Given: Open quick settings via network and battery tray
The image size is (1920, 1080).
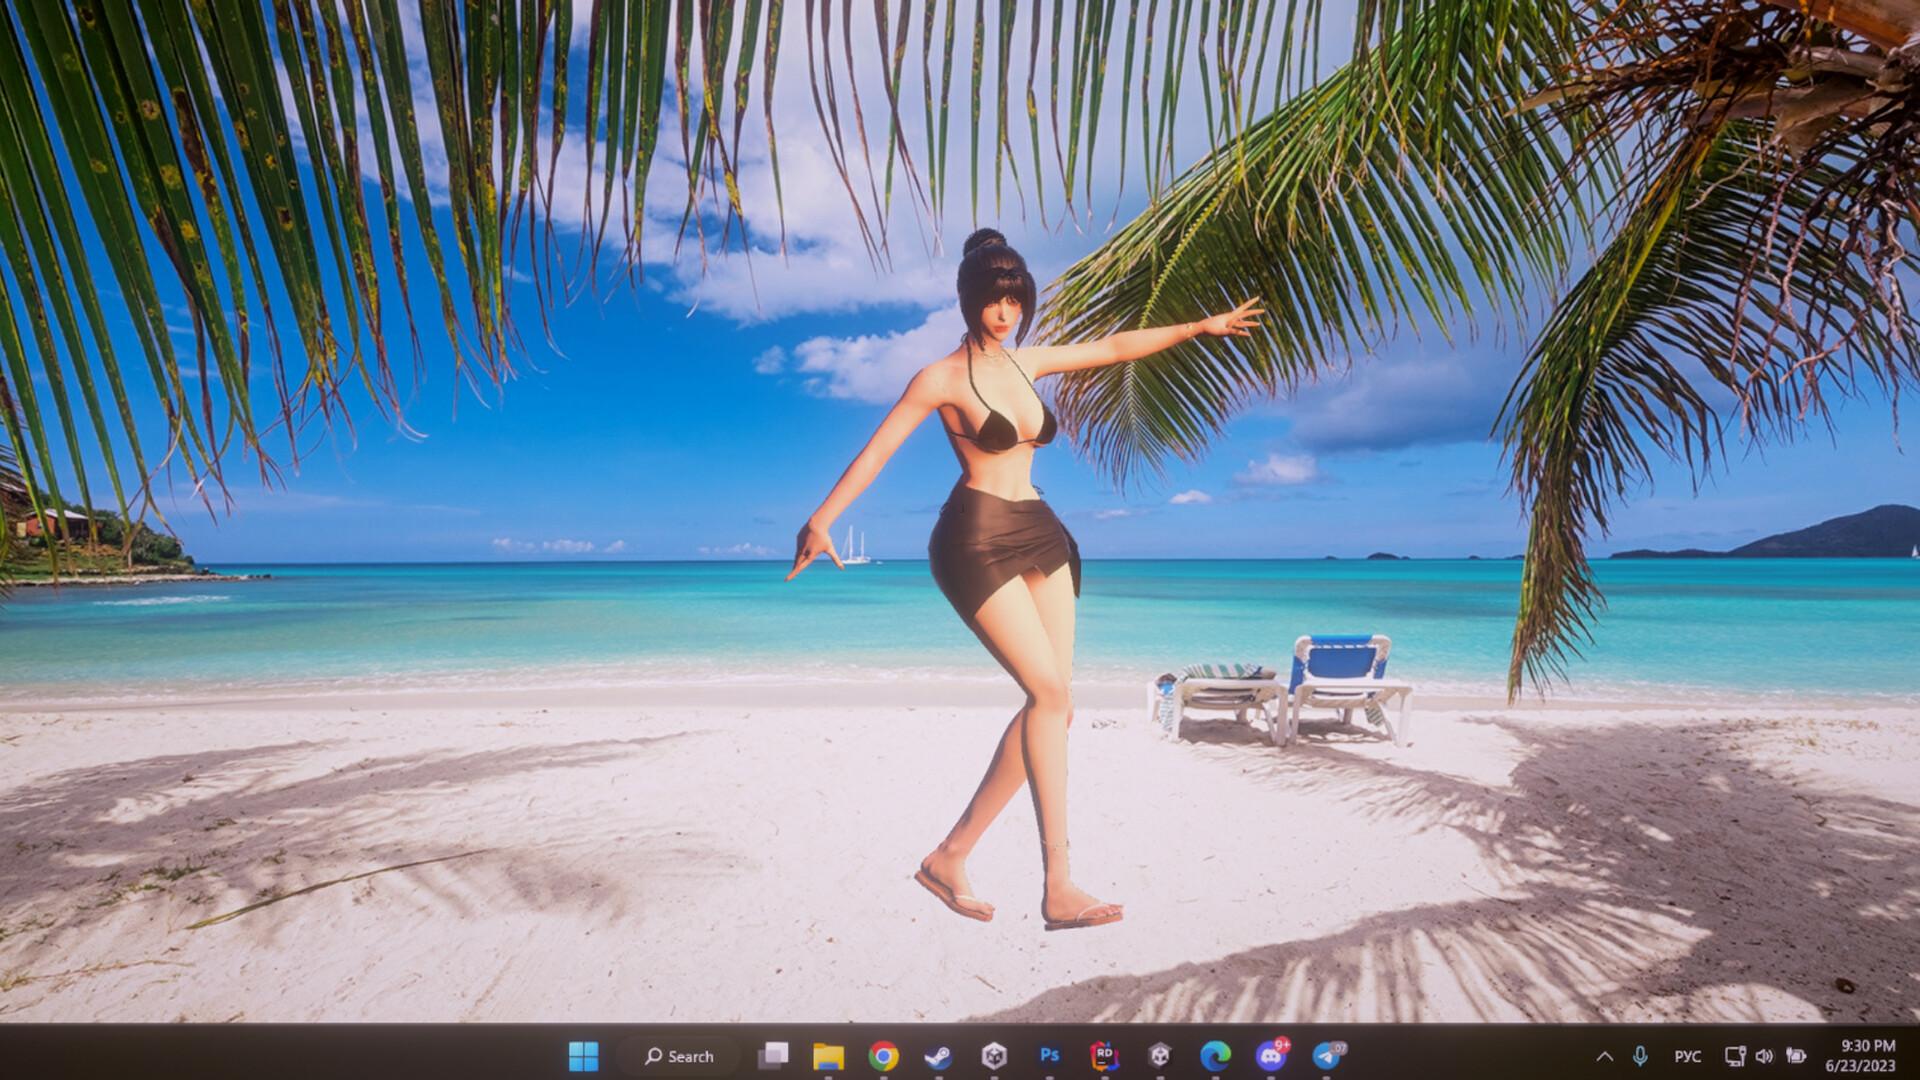Looking at the screenshot, I should coord(1734,1056).
